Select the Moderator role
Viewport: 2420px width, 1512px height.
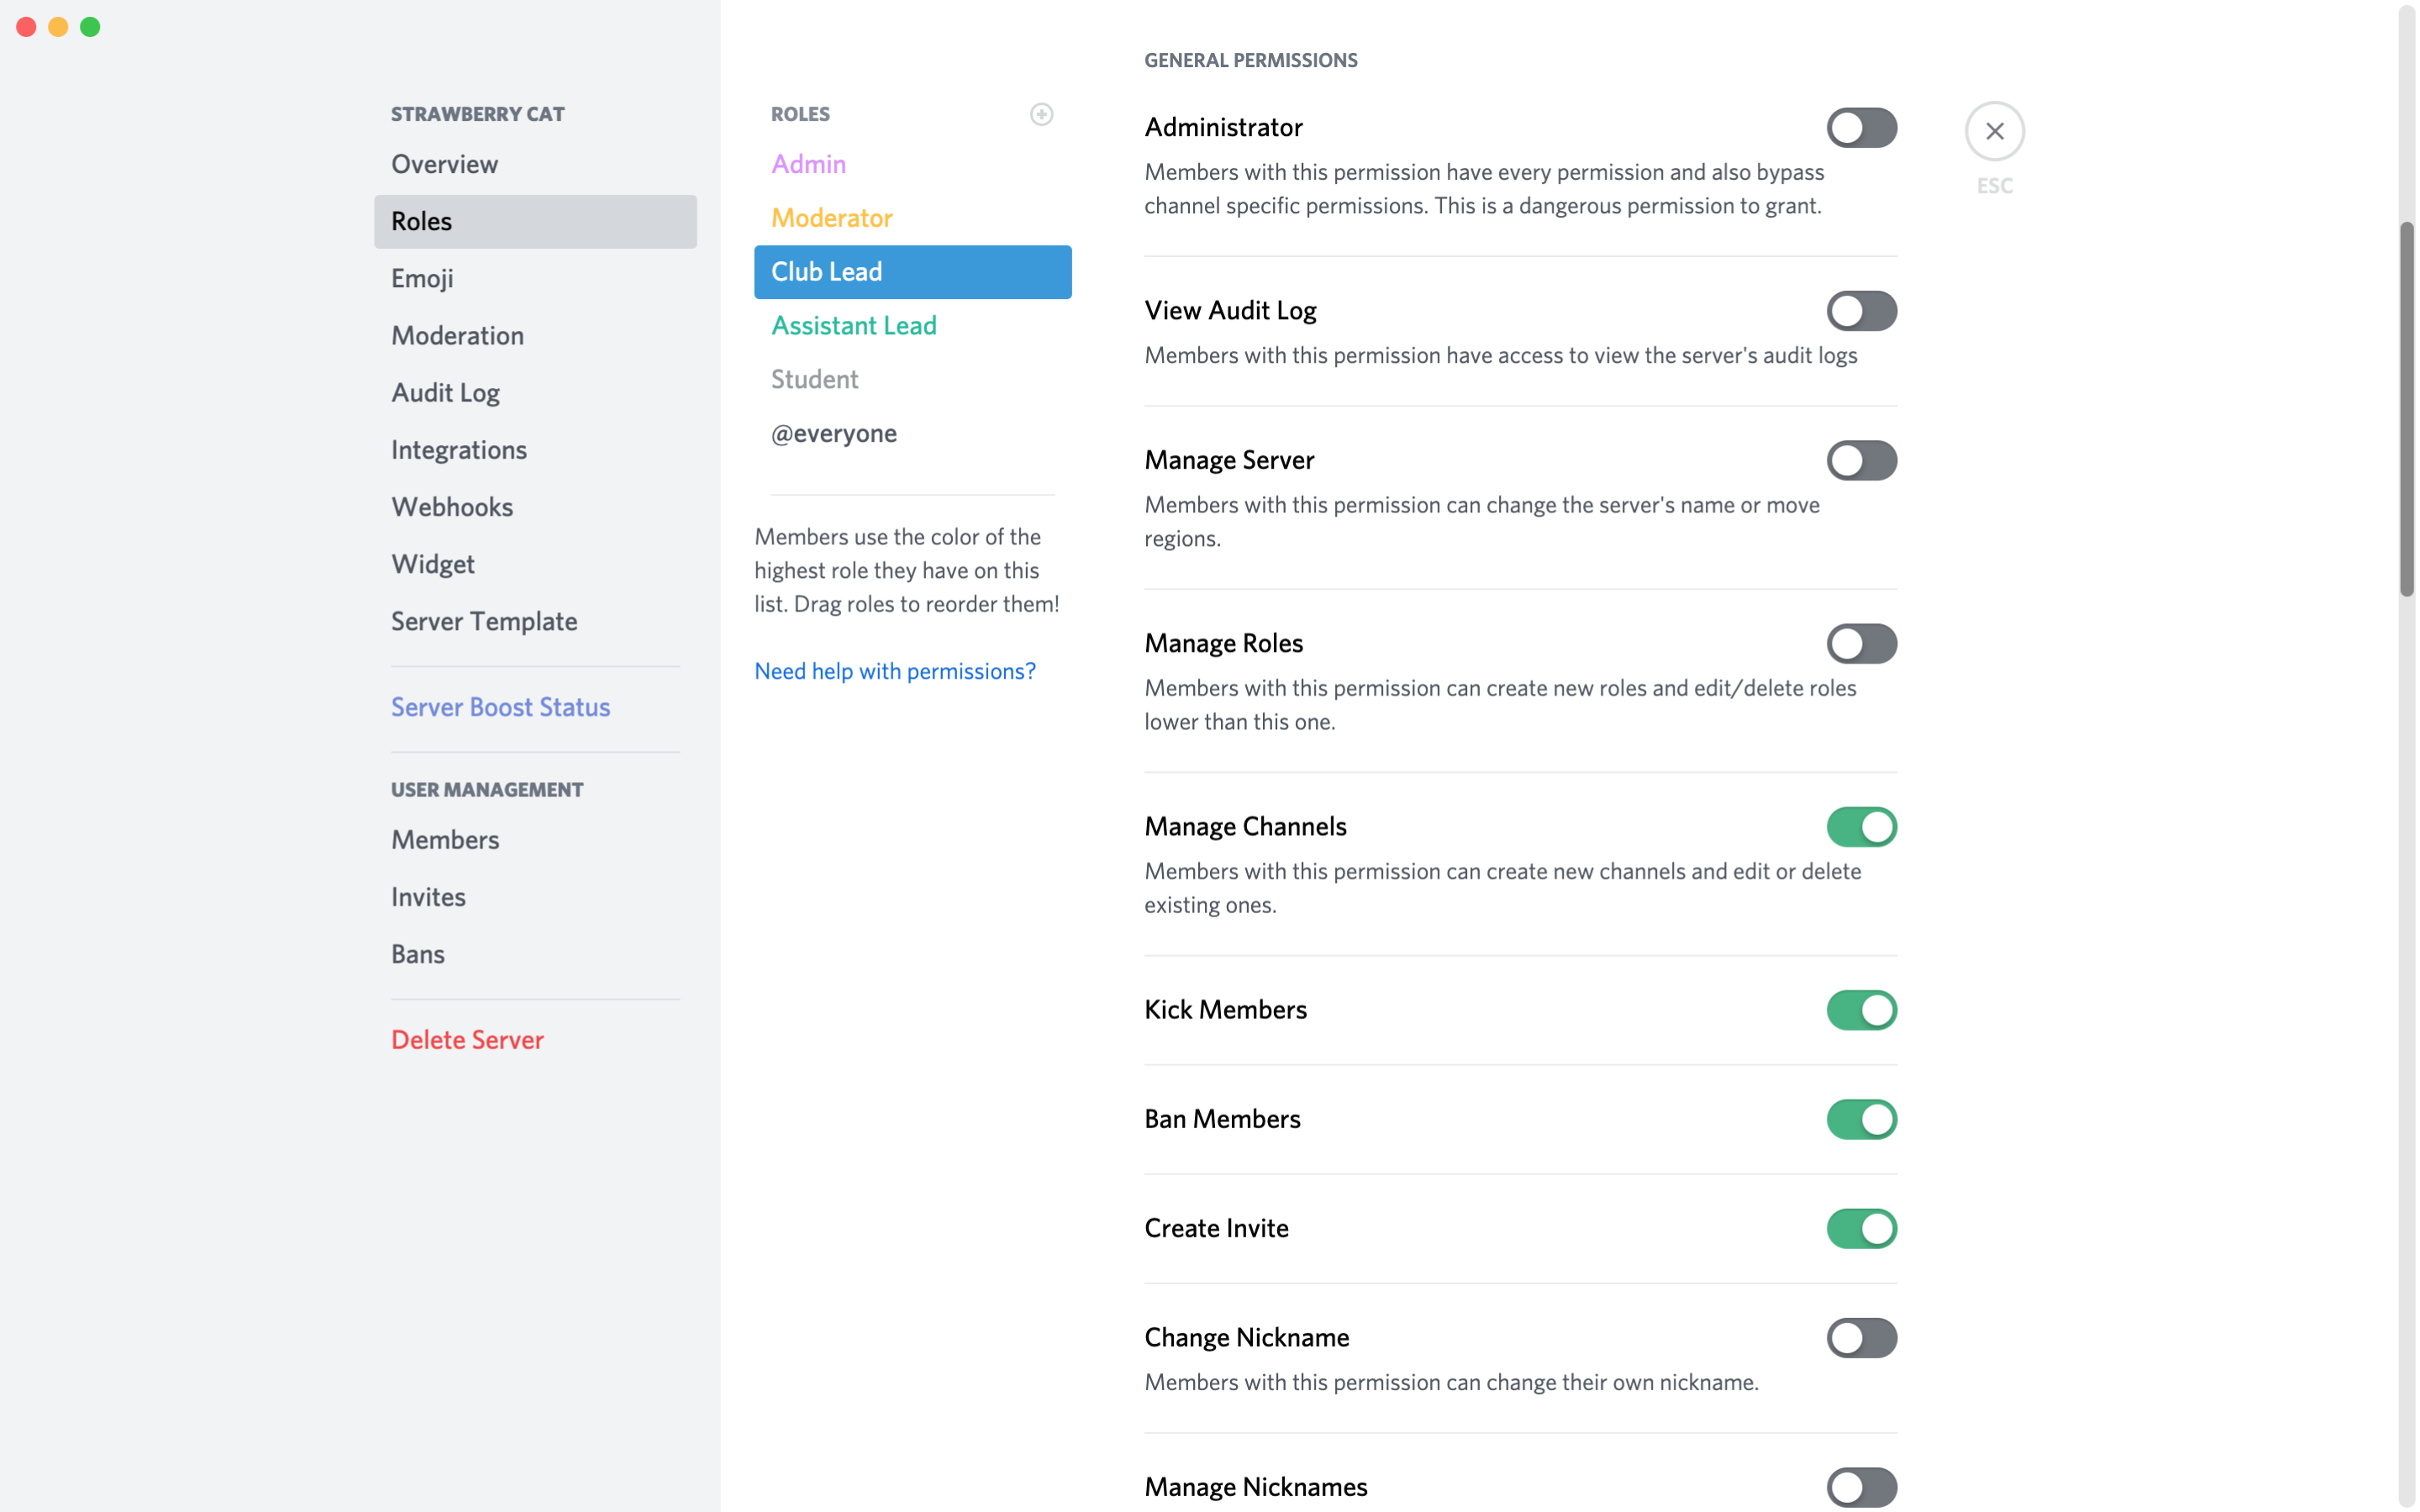(831, 216)
